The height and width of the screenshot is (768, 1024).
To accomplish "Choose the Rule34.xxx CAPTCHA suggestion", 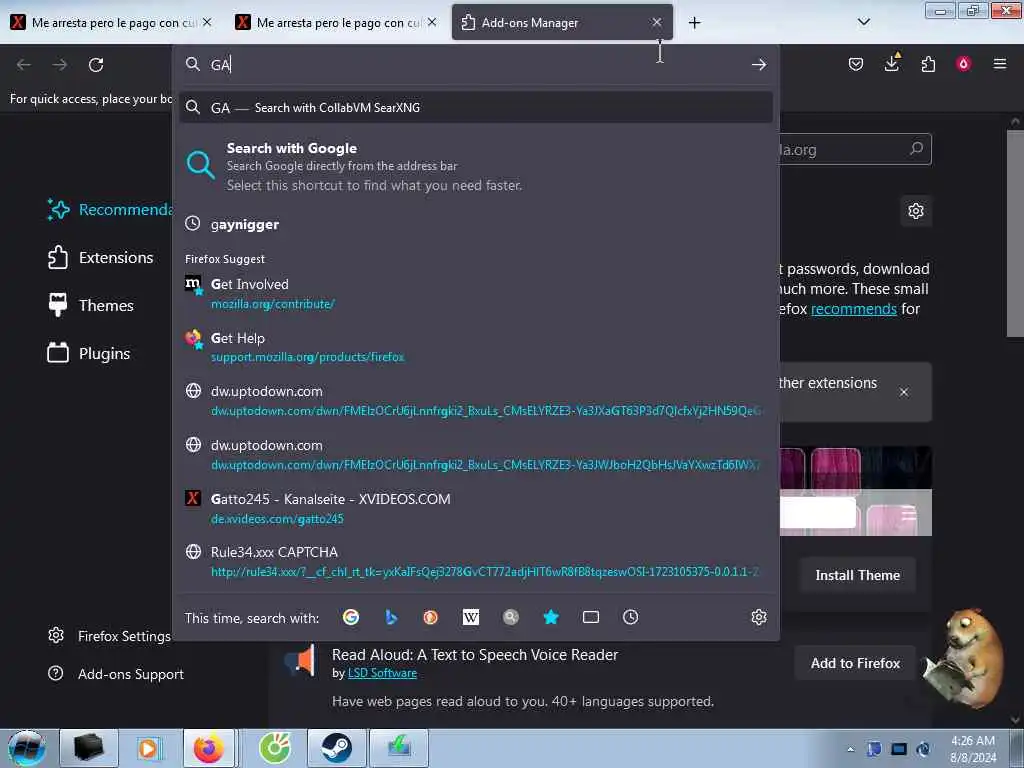I will [476, 561].
